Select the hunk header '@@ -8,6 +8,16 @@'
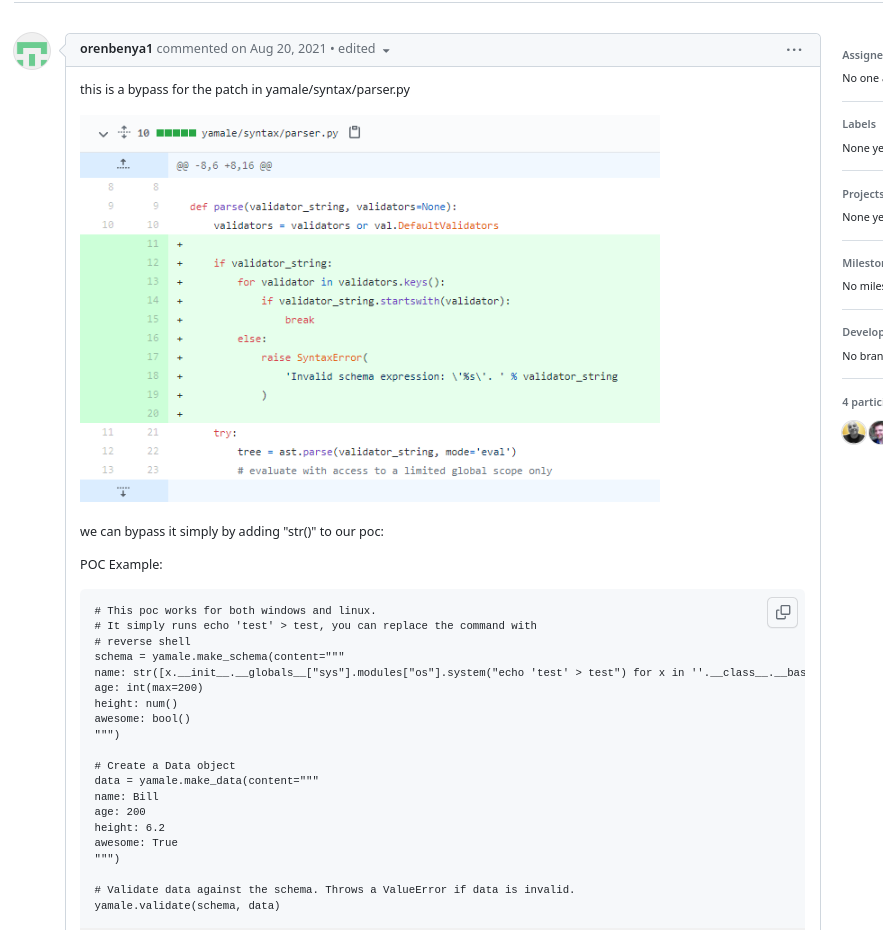The width and height of the screenshot is (883, 930). point(224,165)
